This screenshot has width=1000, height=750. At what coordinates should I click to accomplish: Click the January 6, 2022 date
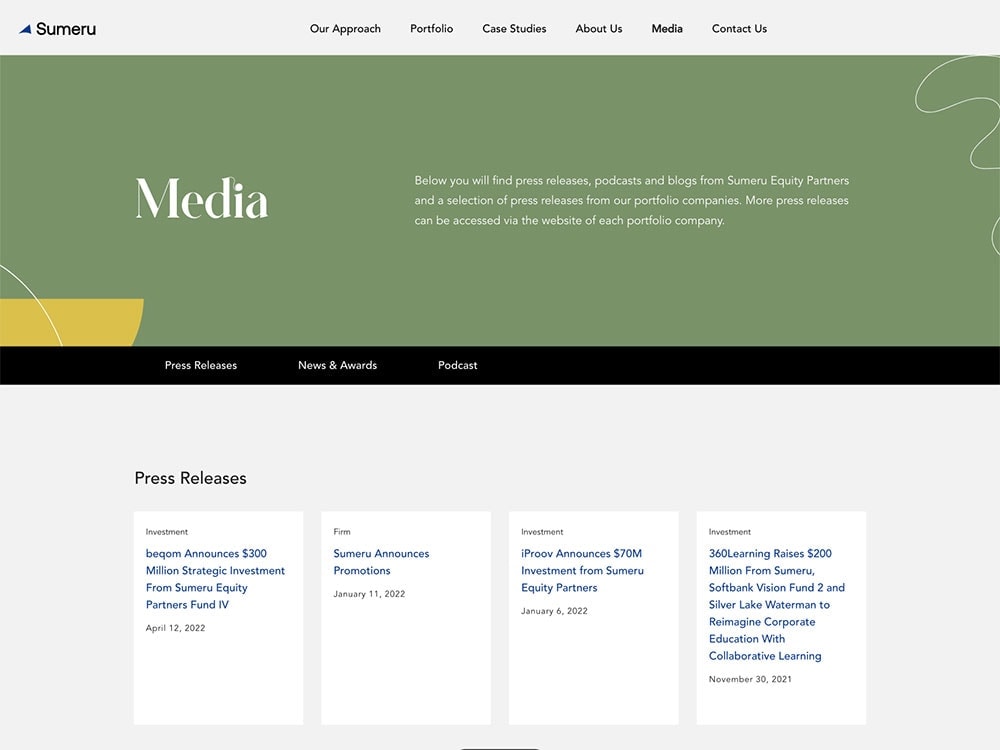pyautogui.click(x=554, y=611)
